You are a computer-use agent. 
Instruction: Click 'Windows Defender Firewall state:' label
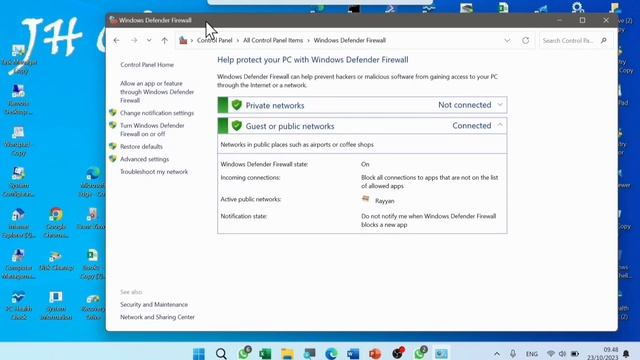264,164
